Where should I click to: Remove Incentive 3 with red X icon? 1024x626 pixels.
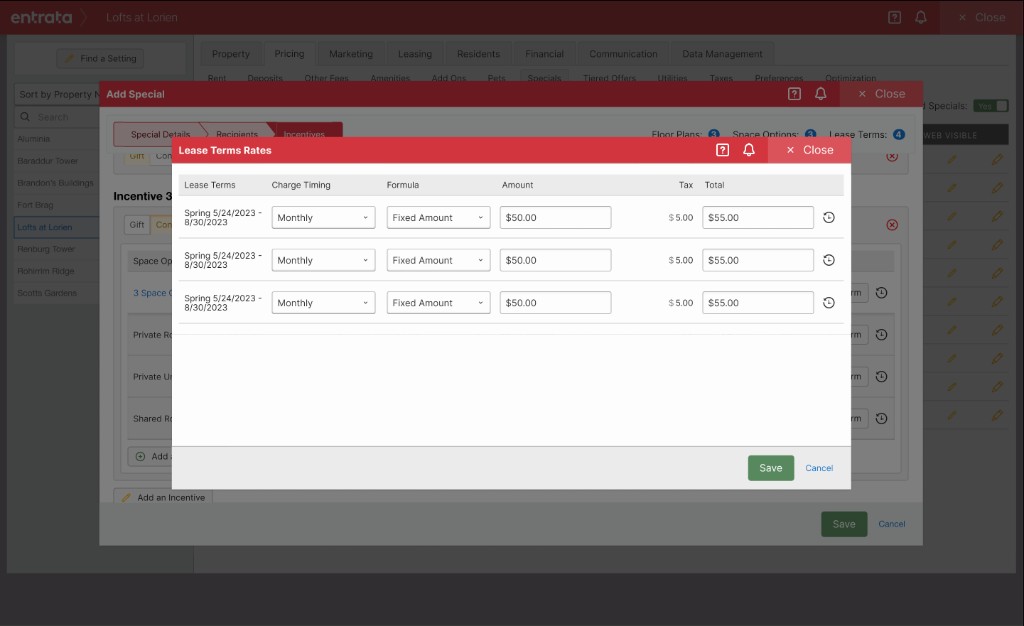[x=892, y=225]
